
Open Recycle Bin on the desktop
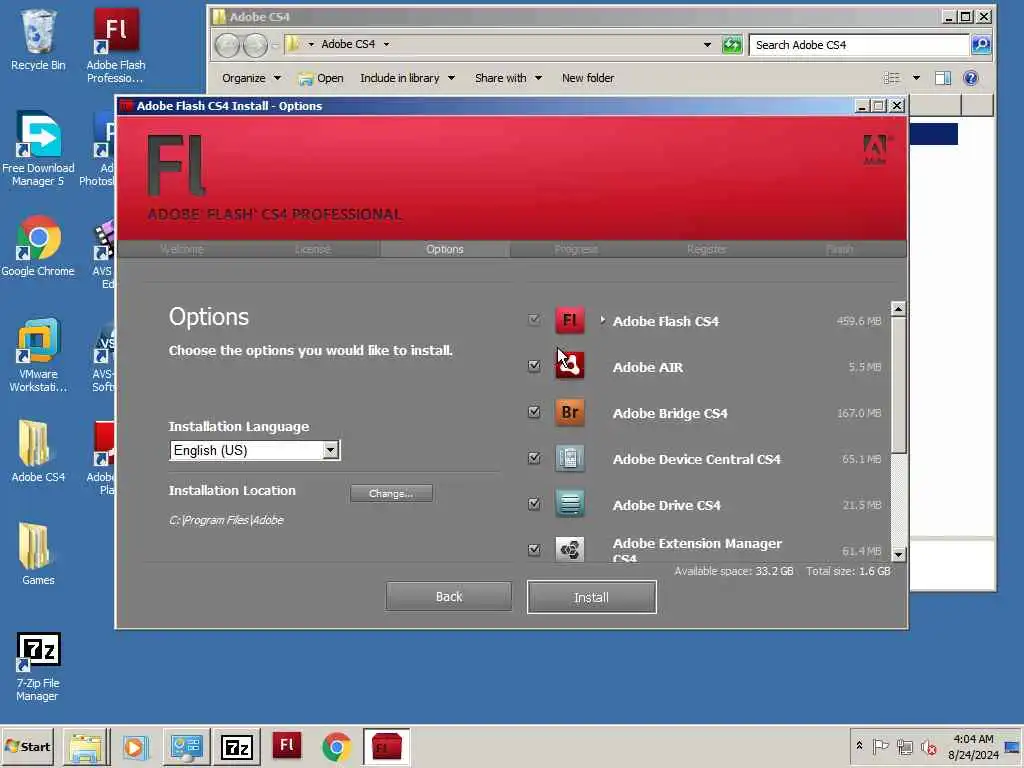point(38,40)
